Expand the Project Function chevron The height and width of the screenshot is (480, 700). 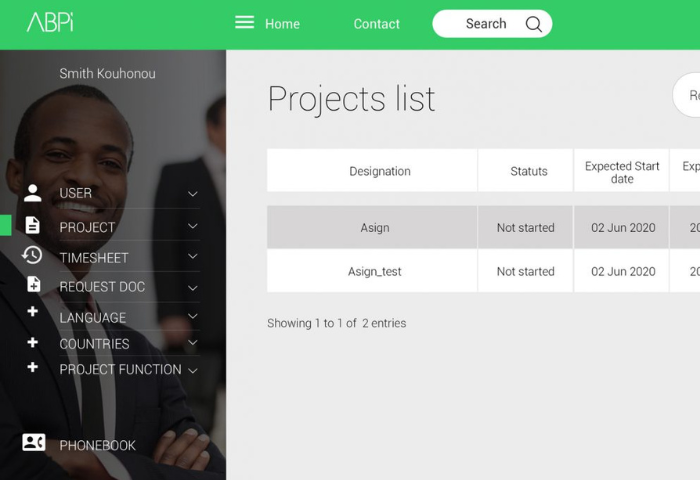pyautogui.click(x=193, y=370)
